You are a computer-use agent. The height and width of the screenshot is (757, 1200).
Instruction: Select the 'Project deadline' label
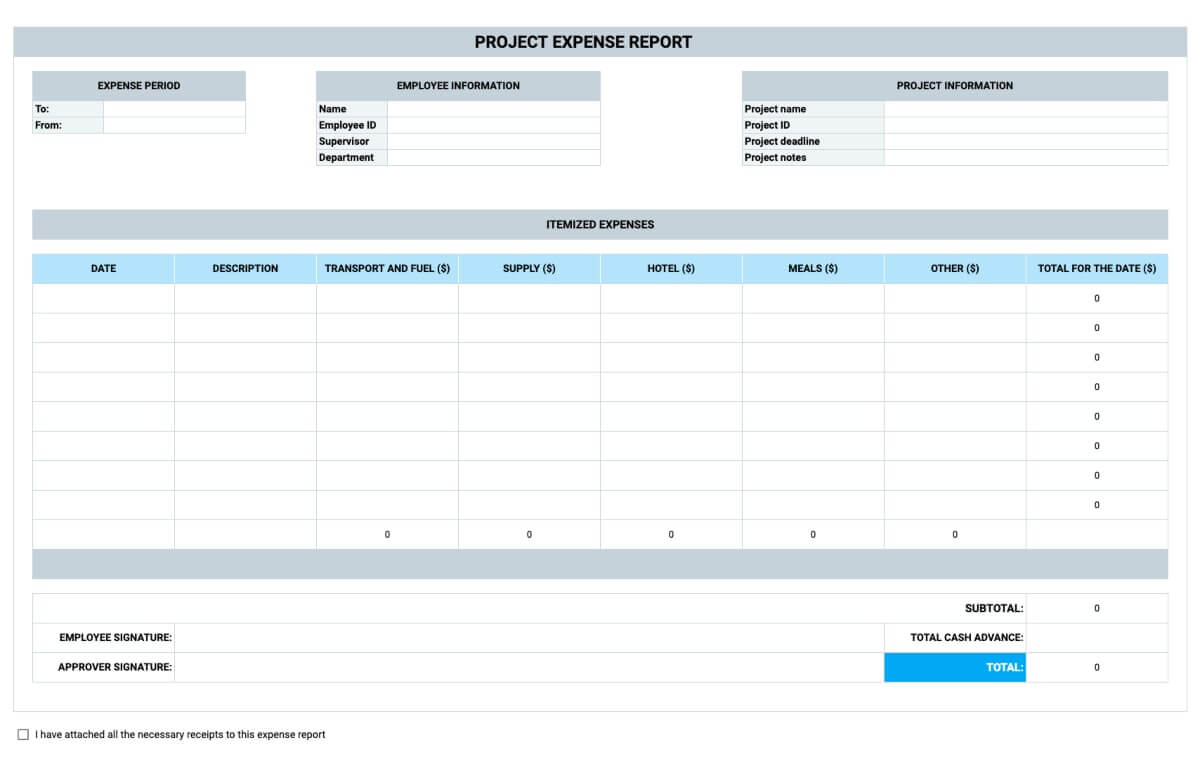pyautogui.click(x=782, y=141)
